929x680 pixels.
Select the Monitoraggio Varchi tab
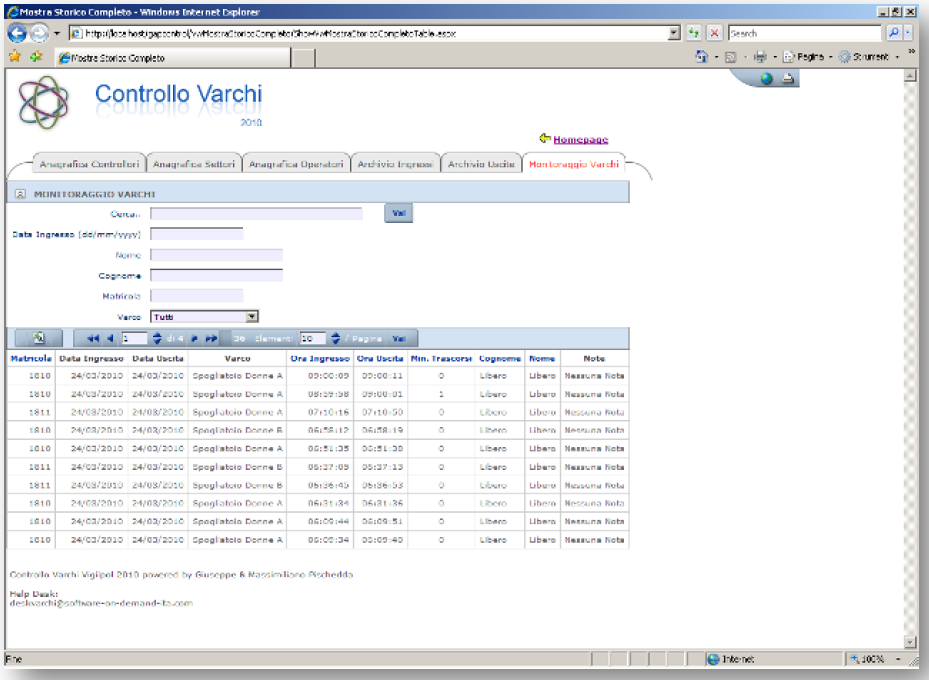point(574,164)
